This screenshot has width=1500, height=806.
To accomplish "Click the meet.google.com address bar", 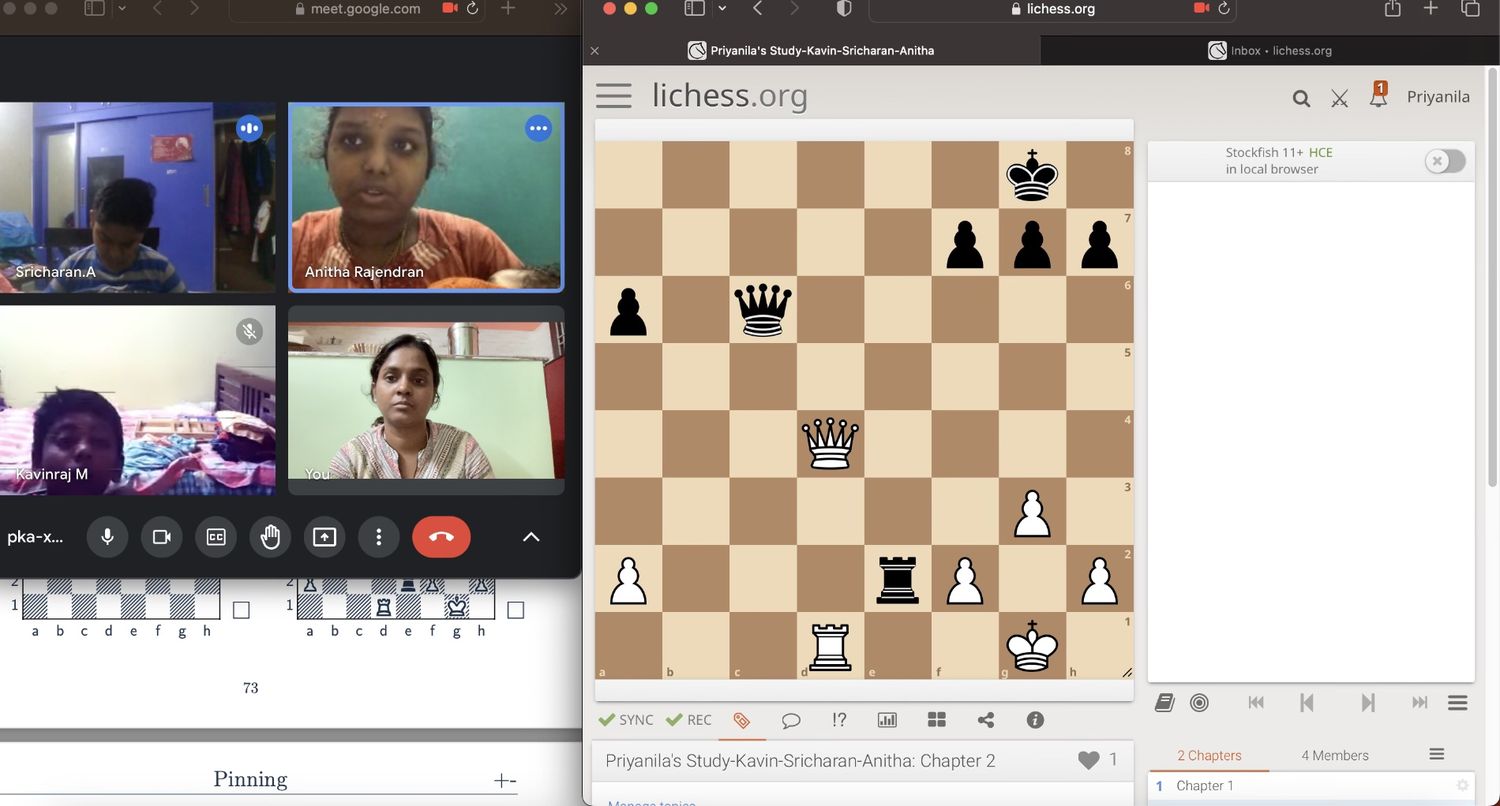I will tap(357, 9).
